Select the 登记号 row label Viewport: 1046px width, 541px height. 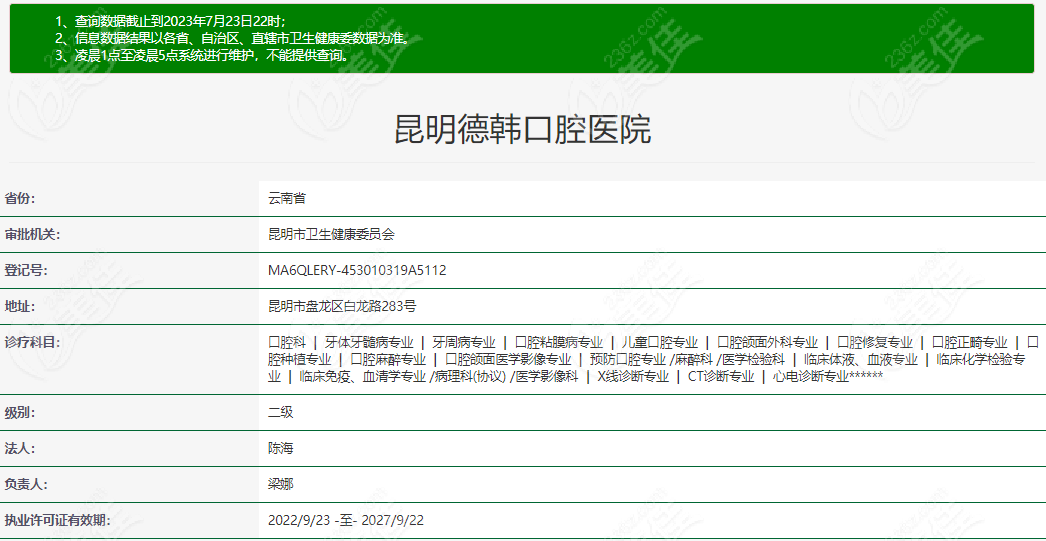pos(26,270)
